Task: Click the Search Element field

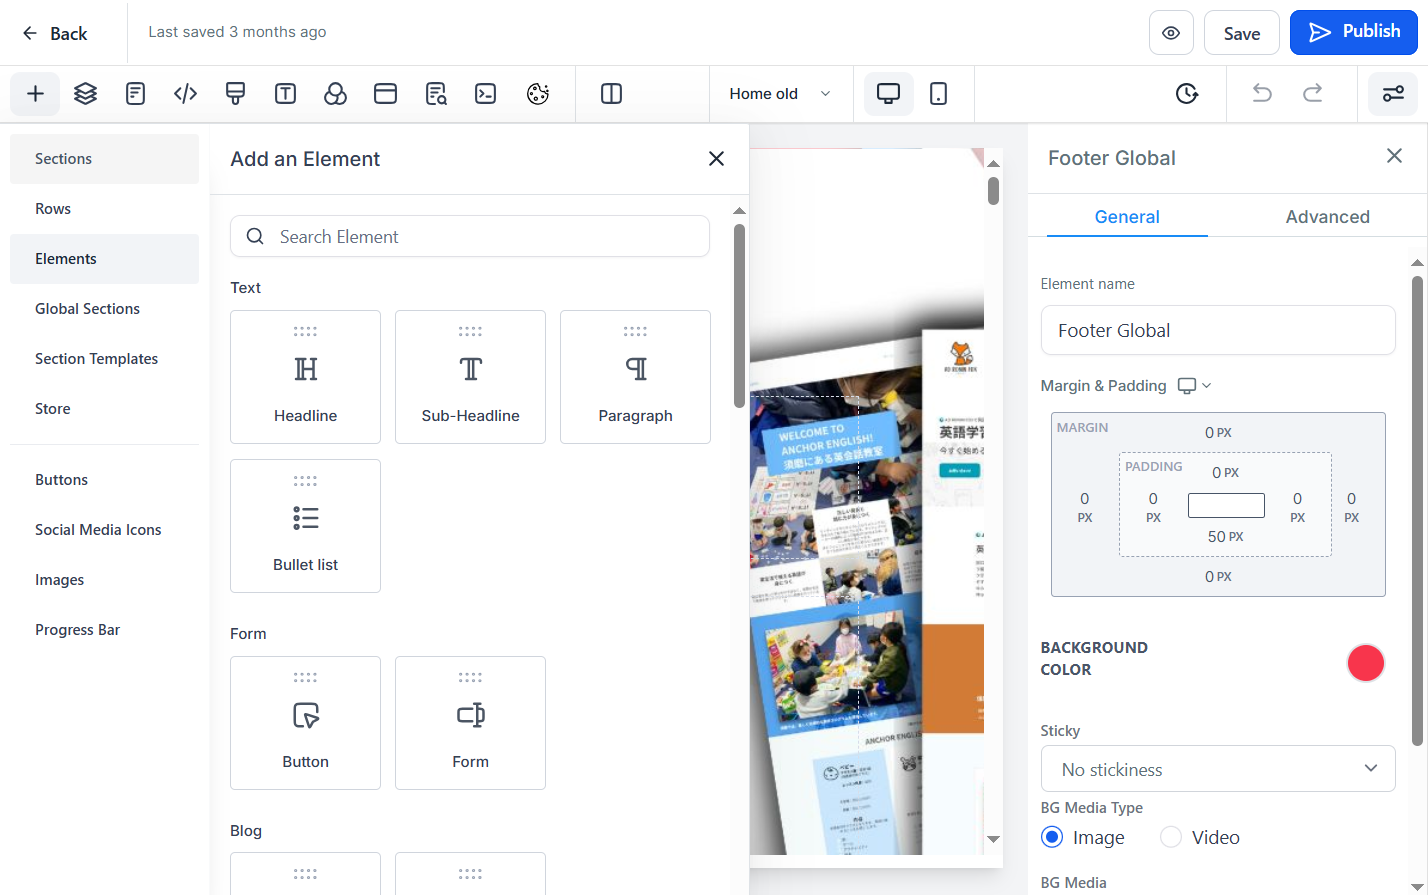Action: (x=470, y=237)
